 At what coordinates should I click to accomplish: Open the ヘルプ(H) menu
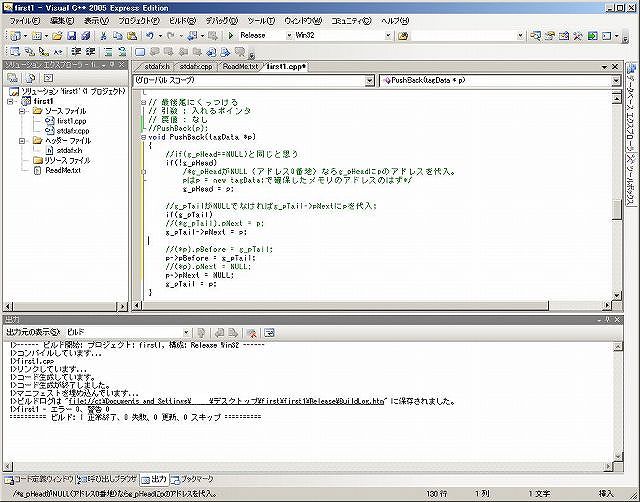click(395, 21)
